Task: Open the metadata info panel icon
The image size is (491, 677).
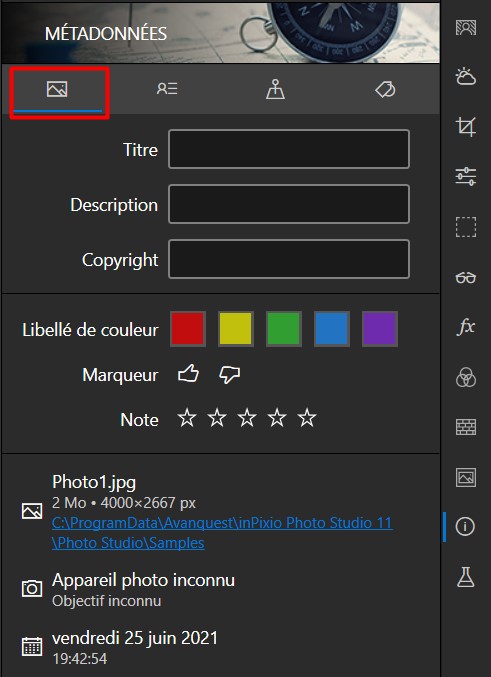Action: point(466,527)
